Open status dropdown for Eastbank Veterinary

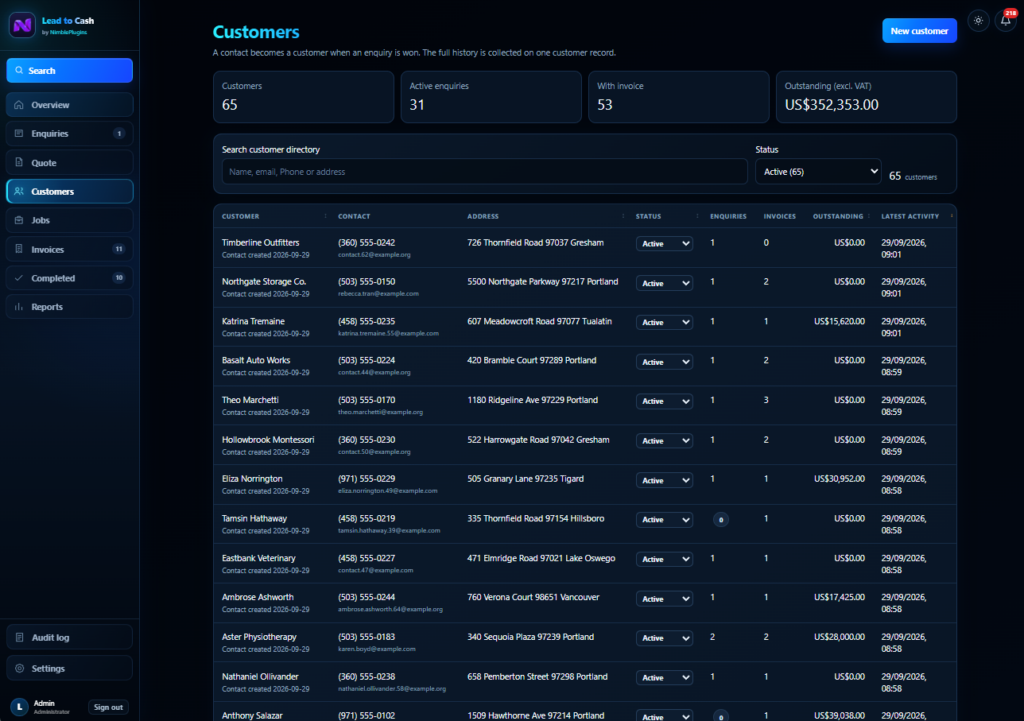tap(664, 559)
